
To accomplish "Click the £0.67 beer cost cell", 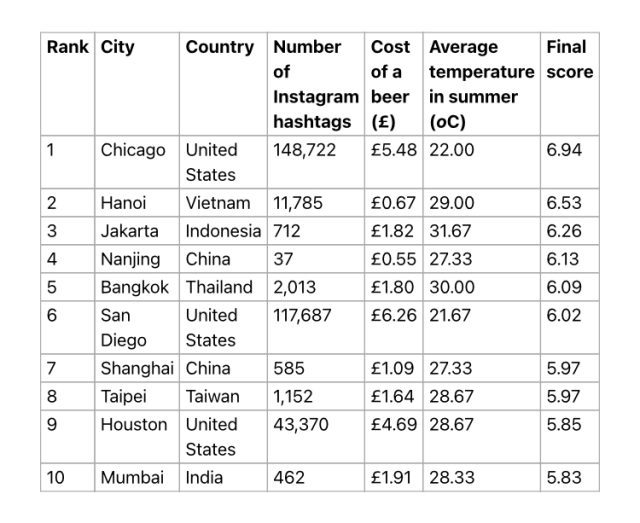I will click(391, 203).
